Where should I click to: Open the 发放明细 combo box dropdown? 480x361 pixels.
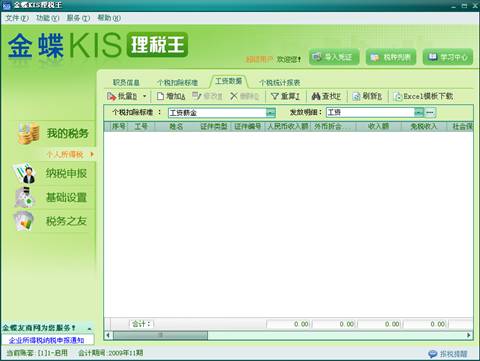click(419, 112)
